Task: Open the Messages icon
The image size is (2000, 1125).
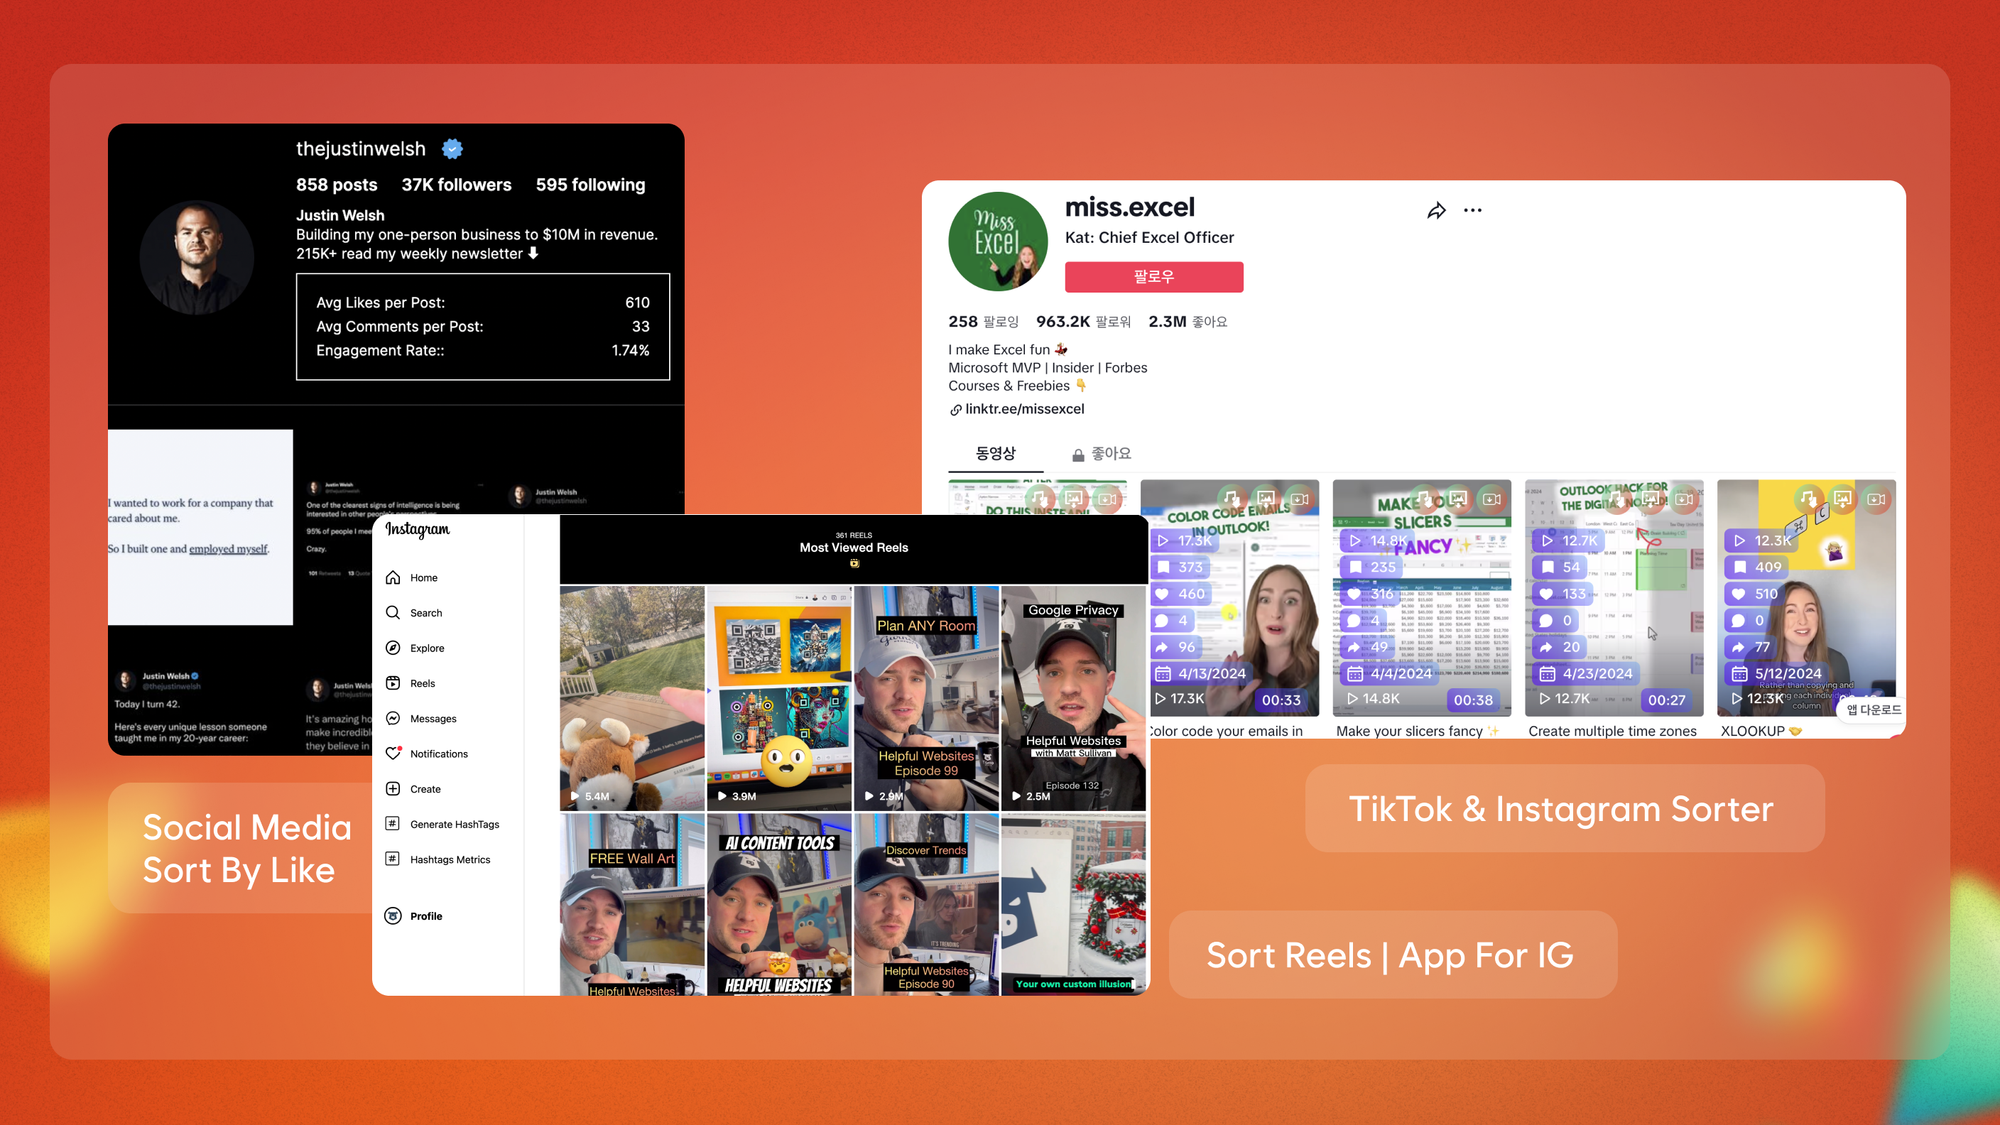Action: coord(393,719)
